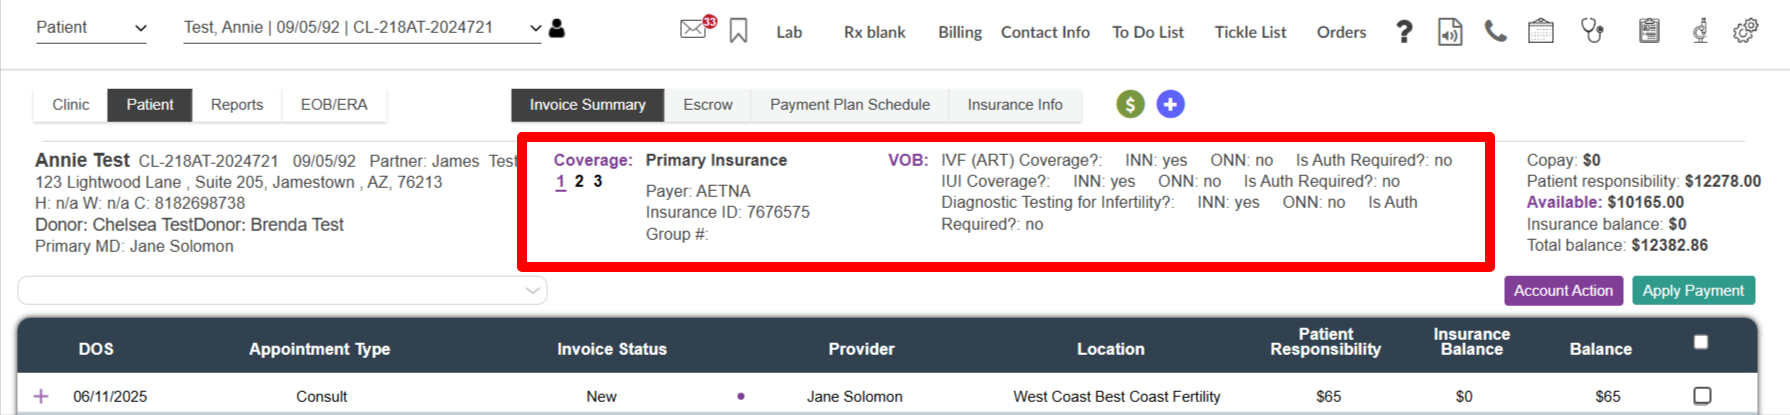Open the Payment Plan Schedule tab
Viewport: 1790px width, 415px height.
point(849,105)
